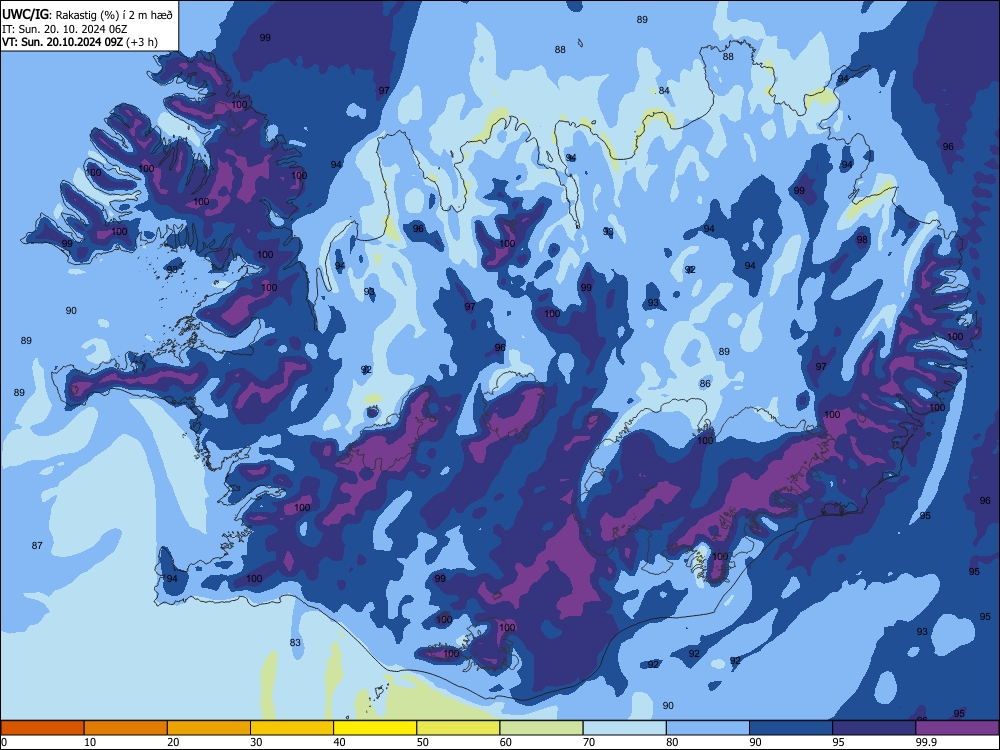This screenshot has width=1000, height=750.
Task: Click the '60' tick label on the legend
Action: pos(506,742)
